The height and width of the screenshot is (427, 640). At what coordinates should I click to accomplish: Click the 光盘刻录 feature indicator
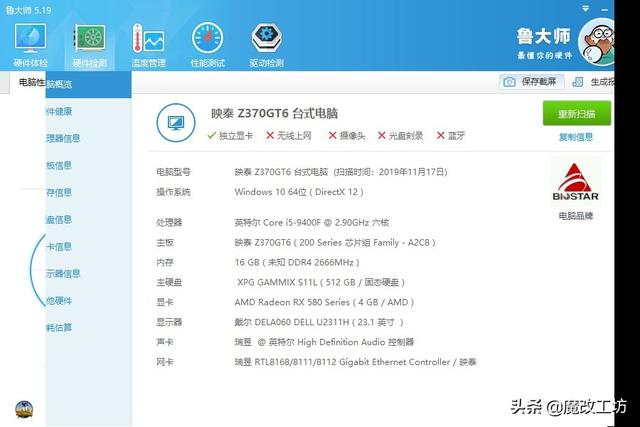400,136
